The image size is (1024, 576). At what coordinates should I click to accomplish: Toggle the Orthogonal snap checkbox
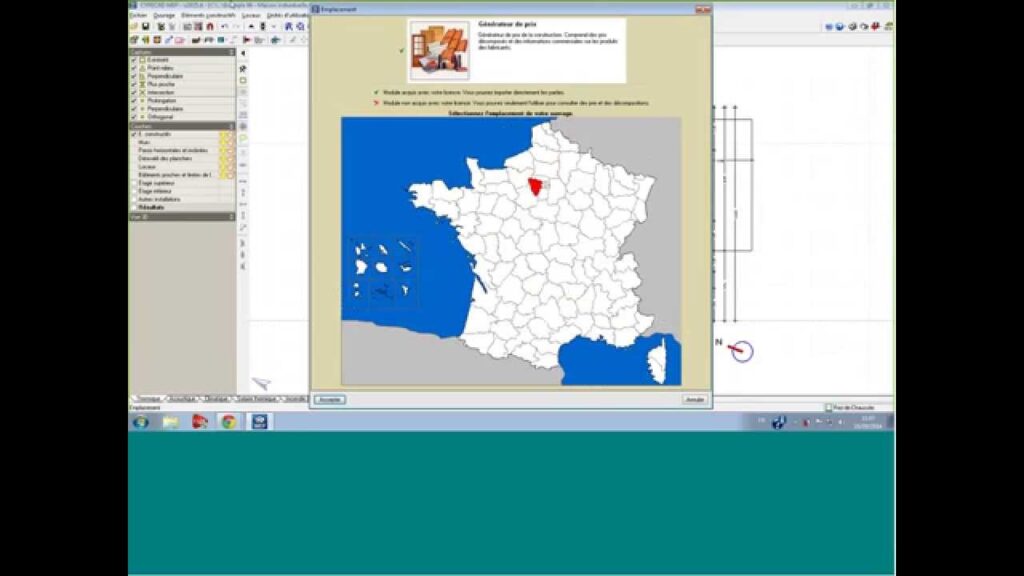134,117
